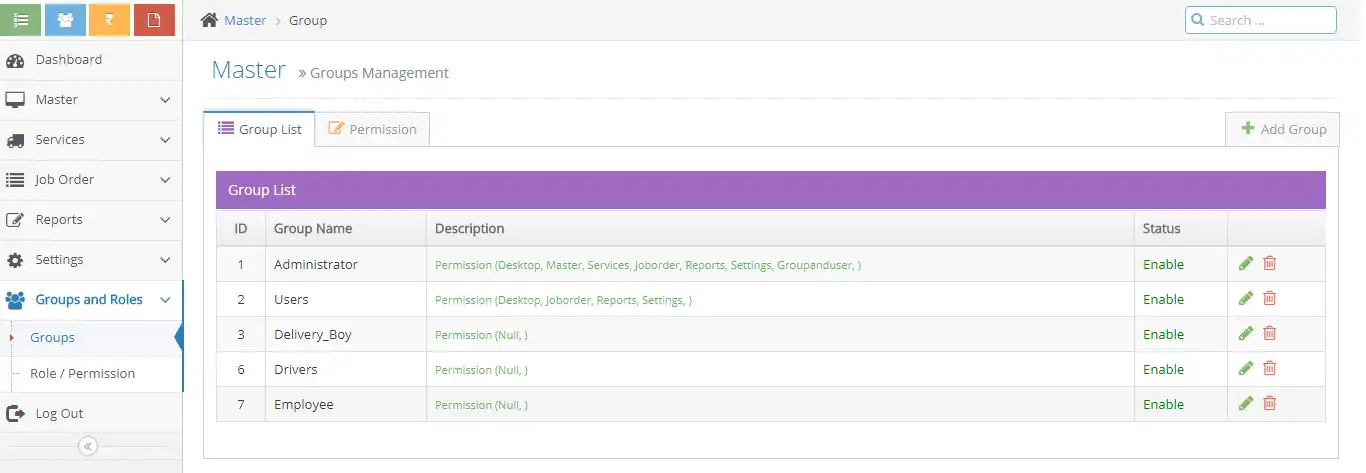Edit the Administrator group with pencil icon

point(1245,264)
